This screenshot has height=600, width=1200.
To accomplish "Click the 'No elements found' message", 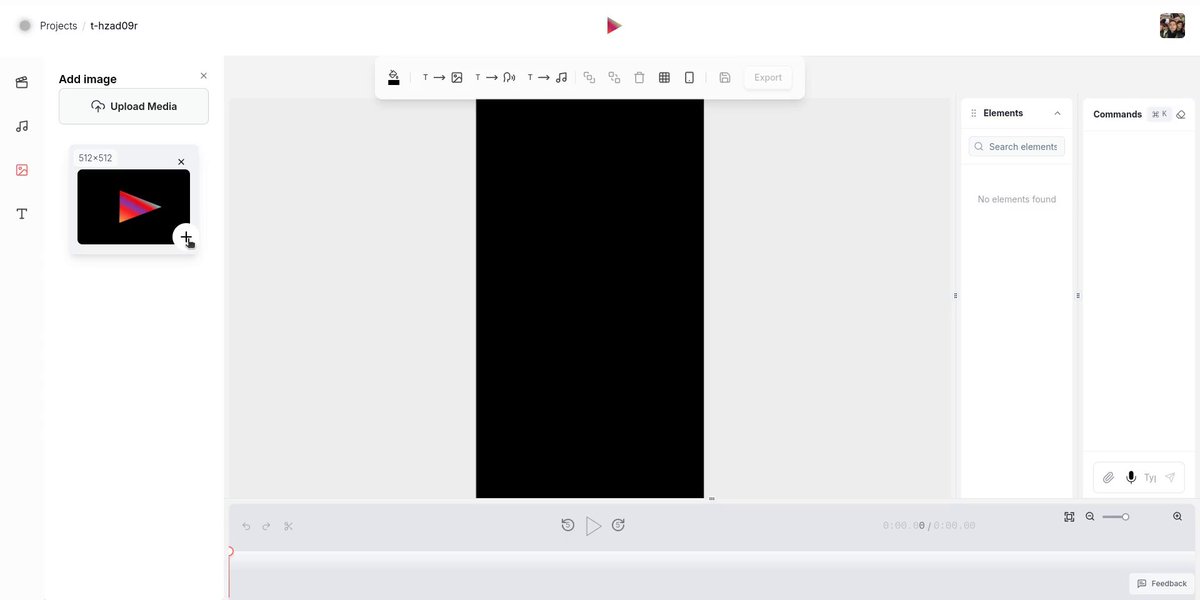I will [x=1017, y=199].
